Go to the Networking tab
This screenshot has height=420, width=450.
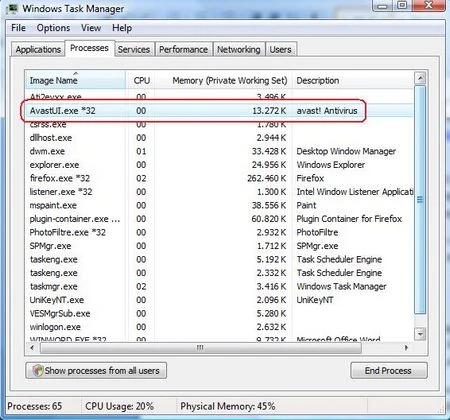[x=239, y=50]
